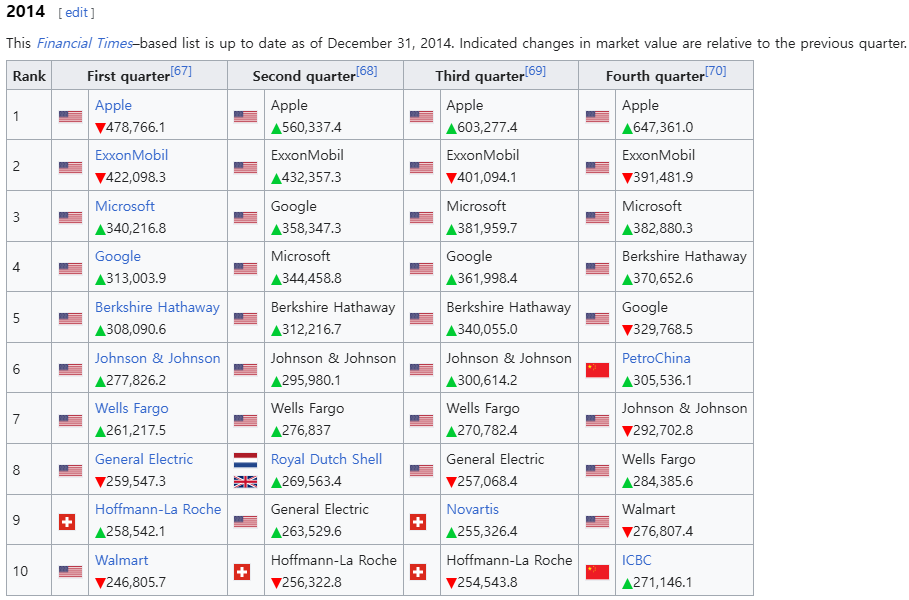Click the red down arrow beside 246,805.7

click(x=100, y=583)
